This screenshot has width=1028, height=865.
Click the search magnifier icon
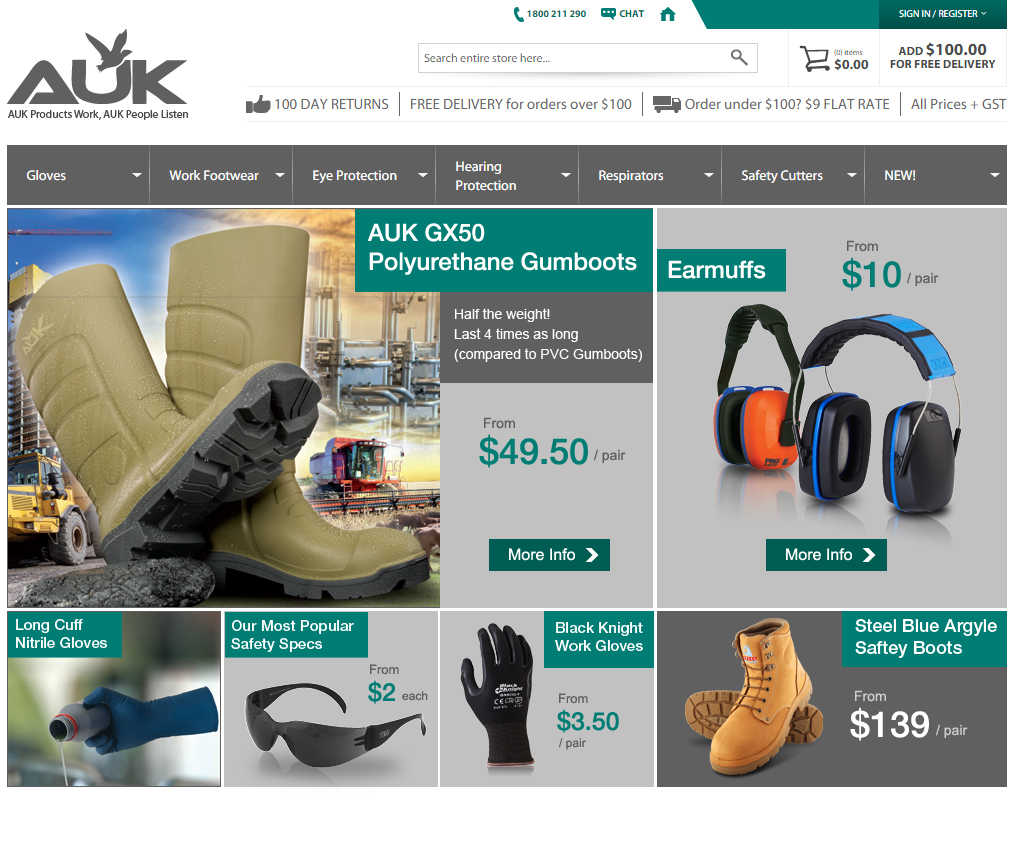739,58
